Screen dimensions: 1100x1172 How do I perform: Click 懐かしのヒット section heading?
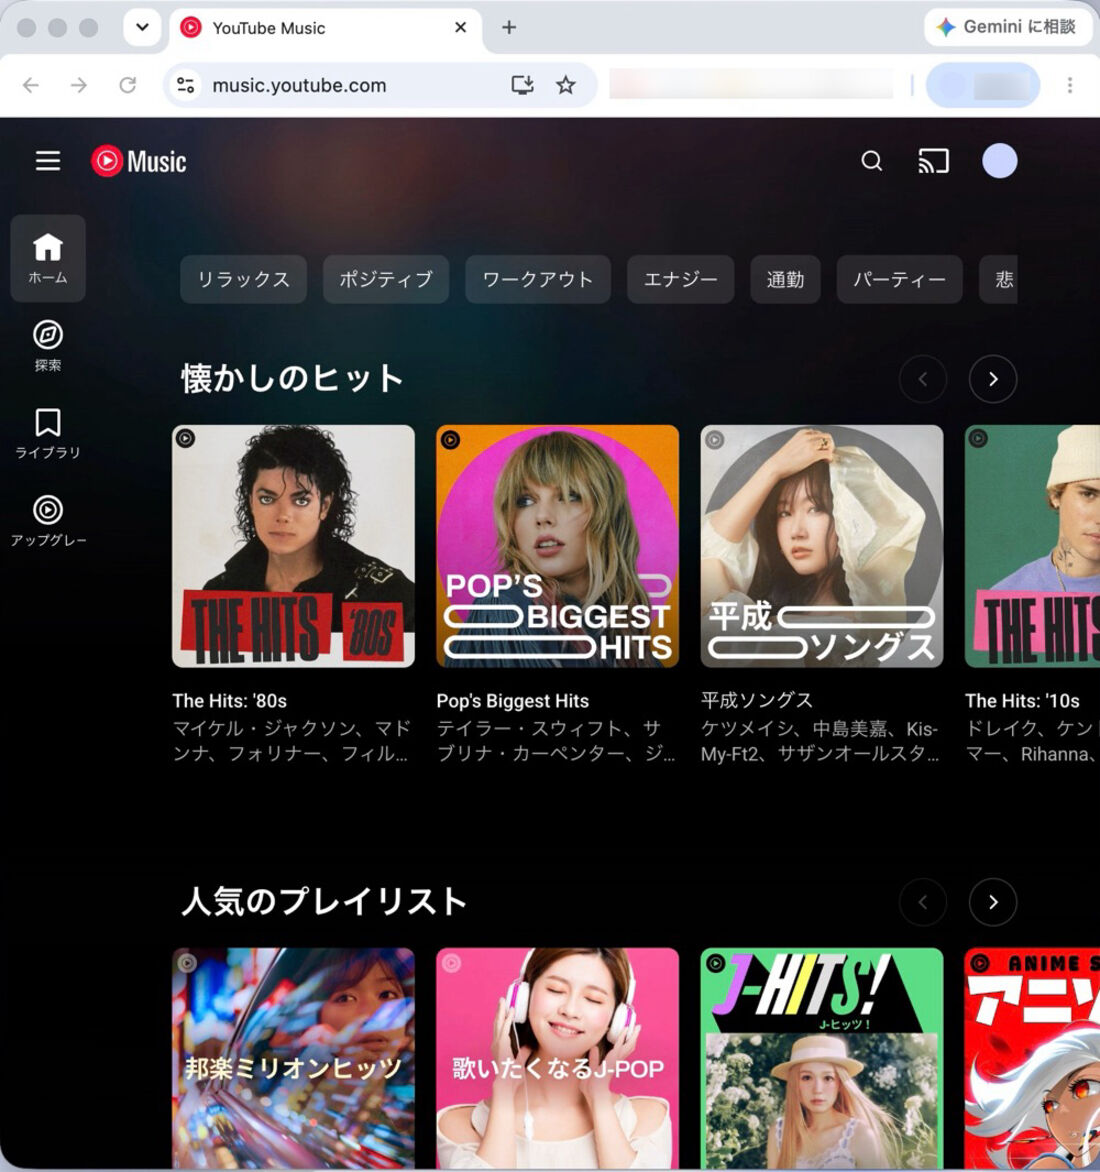pos(292,378)
